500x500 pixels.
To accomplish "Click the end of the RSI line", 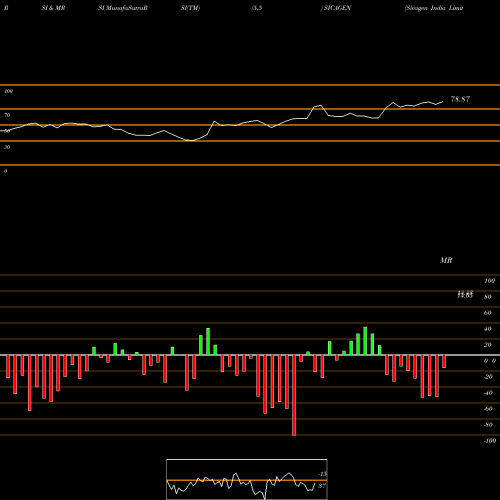I will pyautogui.click(x=443, y=102).
